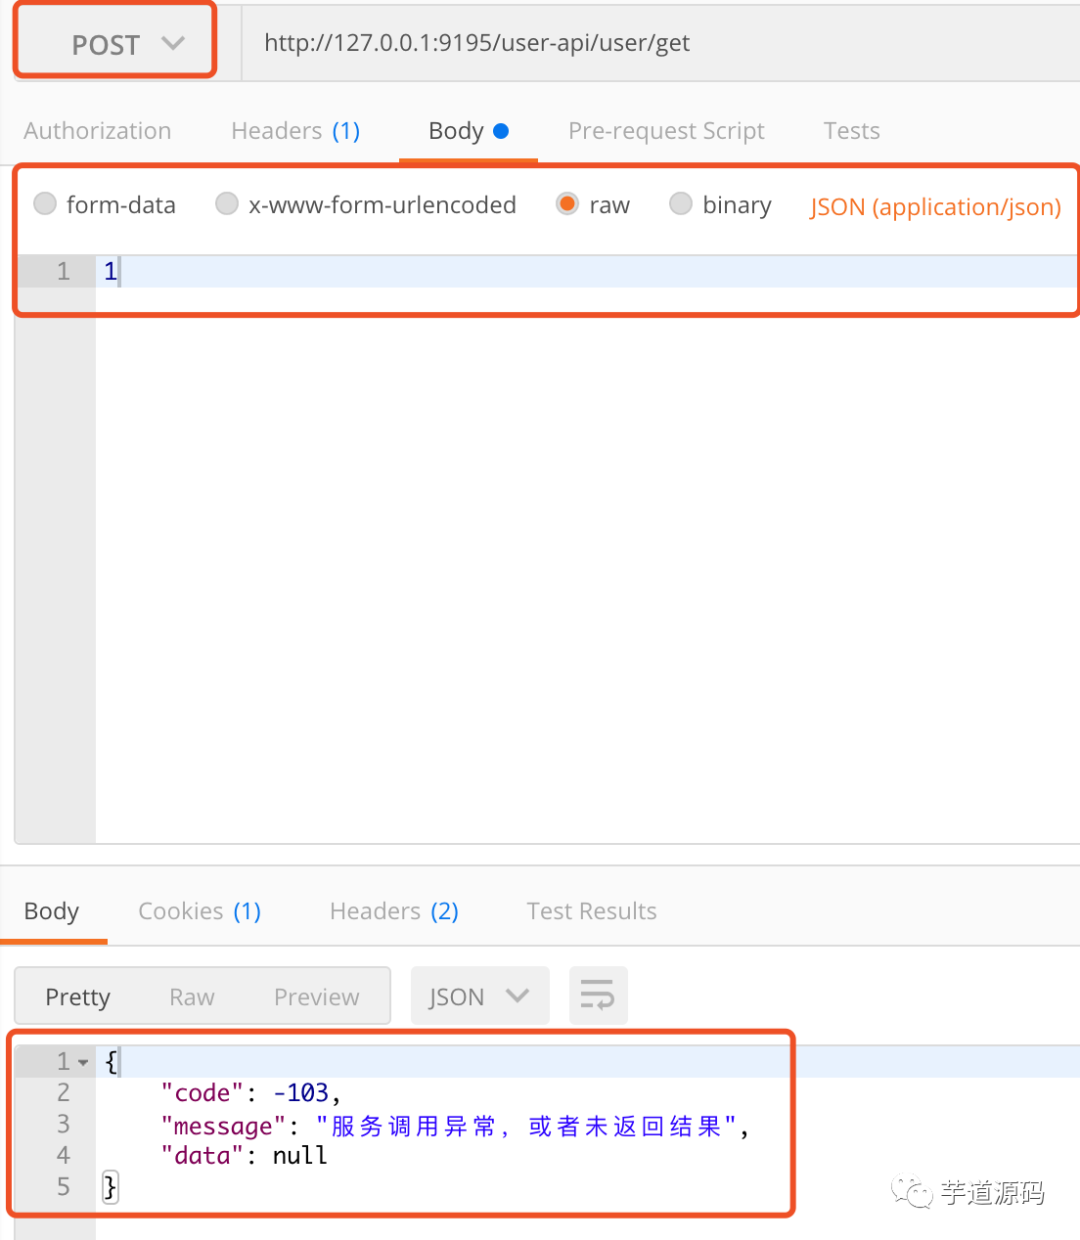The height and width of the screenshot is (1240, 1080).
Task: Click line 1 of the request body editor
Action: (x=588, y=271)
